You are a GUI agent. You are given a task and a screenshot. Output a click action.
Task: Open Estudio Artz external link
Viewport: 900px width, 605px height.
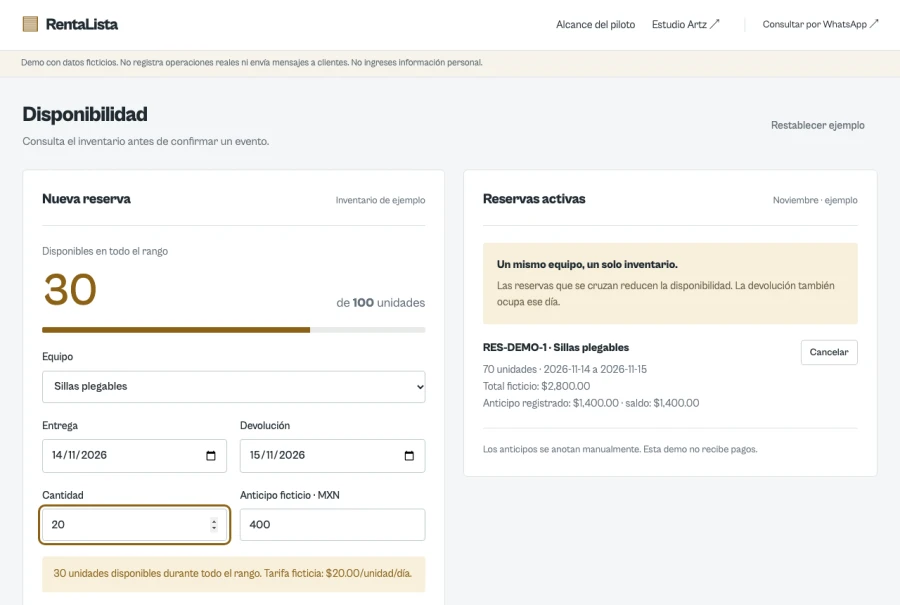[x=685, y=25]
